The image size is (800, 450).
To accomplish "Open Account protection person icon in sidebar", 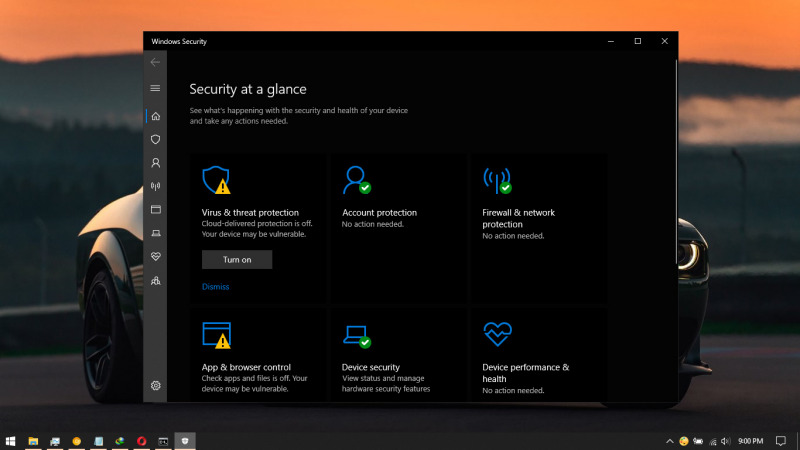I will 155,163.
